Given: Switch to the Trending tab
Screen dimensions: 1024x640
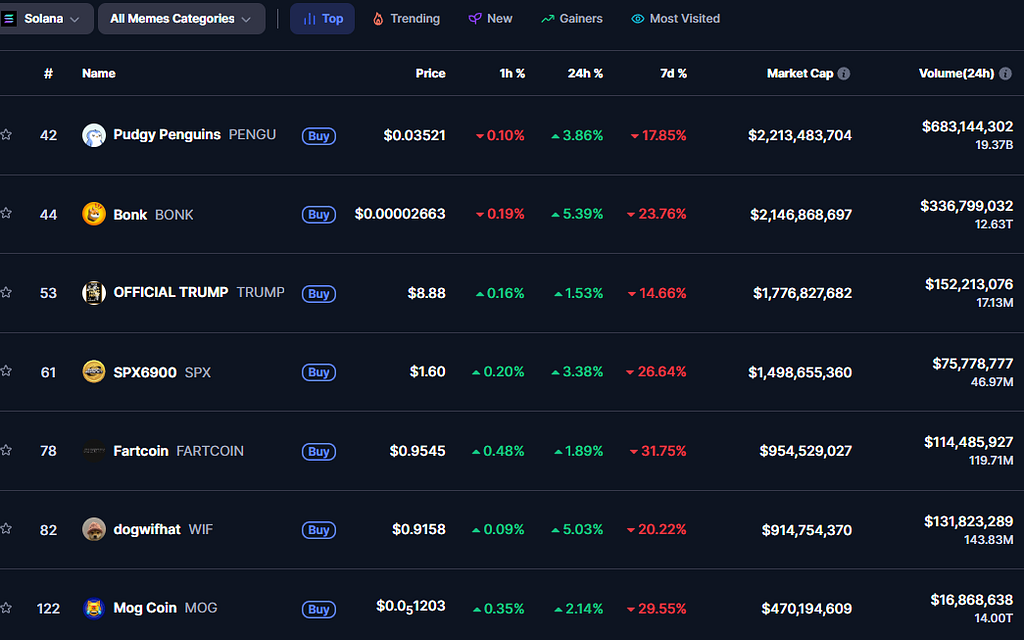Looking at the screenshot, I should pyautogui.click(x=406, y=18).
